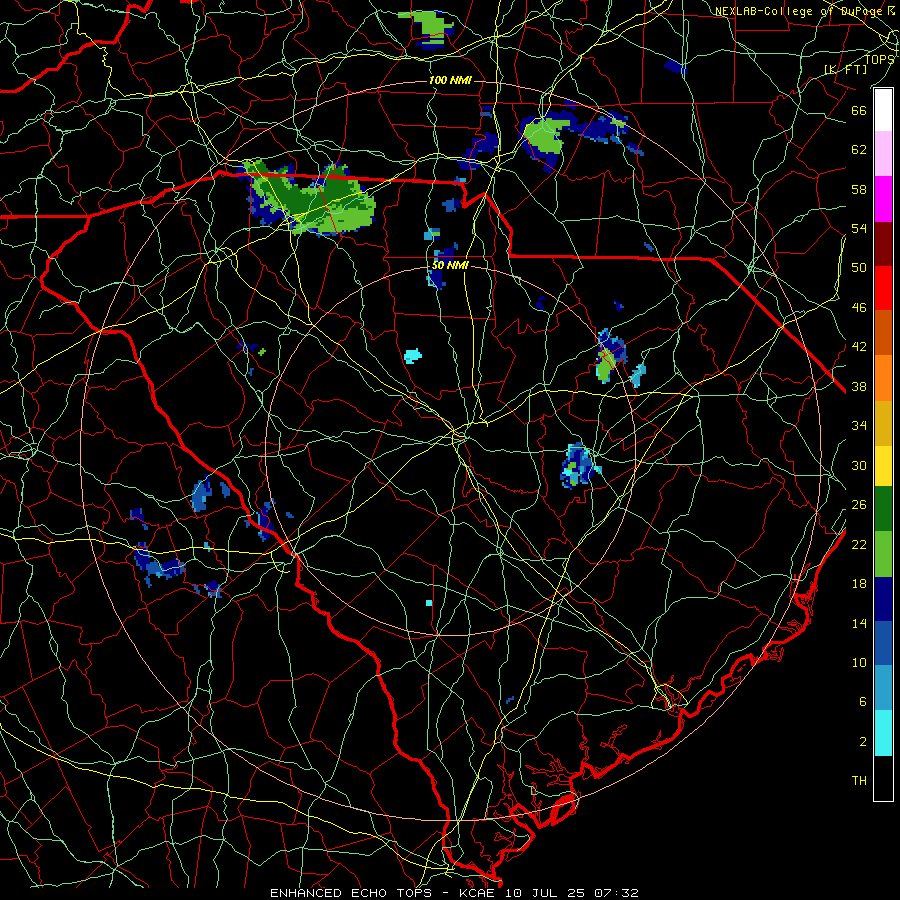Click the '07:32' timestamp
The width and height of the screenshot is (900, 900).
tap(616, 893)
